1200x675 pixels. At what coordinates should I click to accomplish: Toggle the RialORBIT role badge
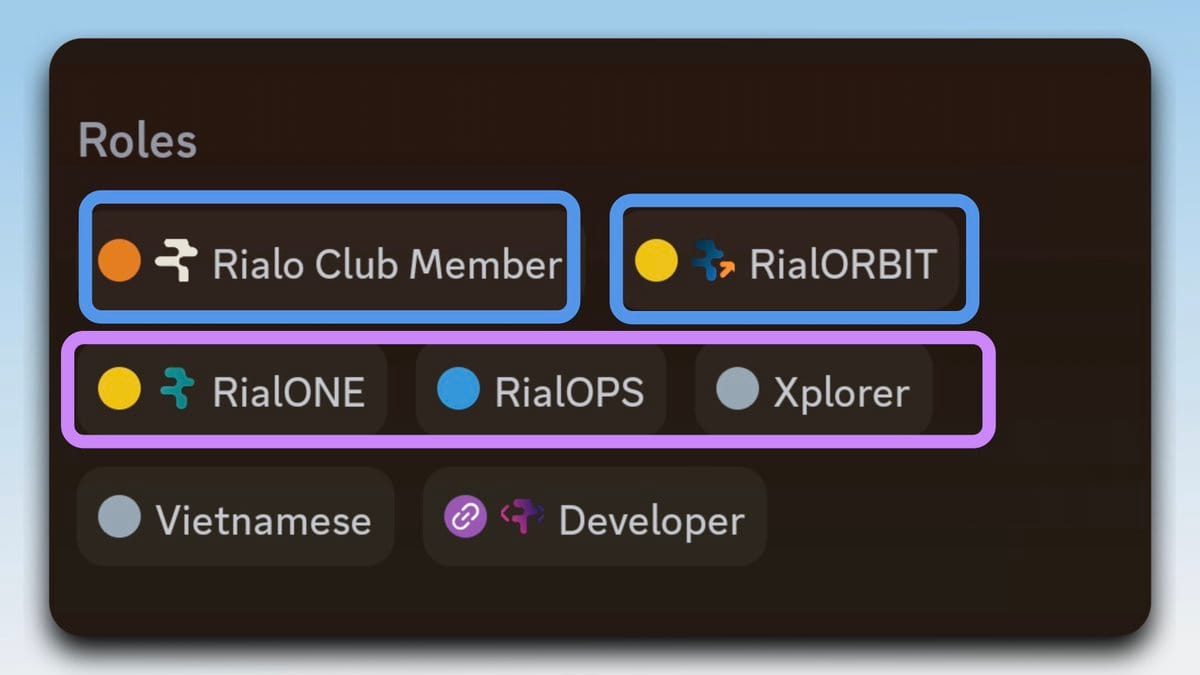793,262
